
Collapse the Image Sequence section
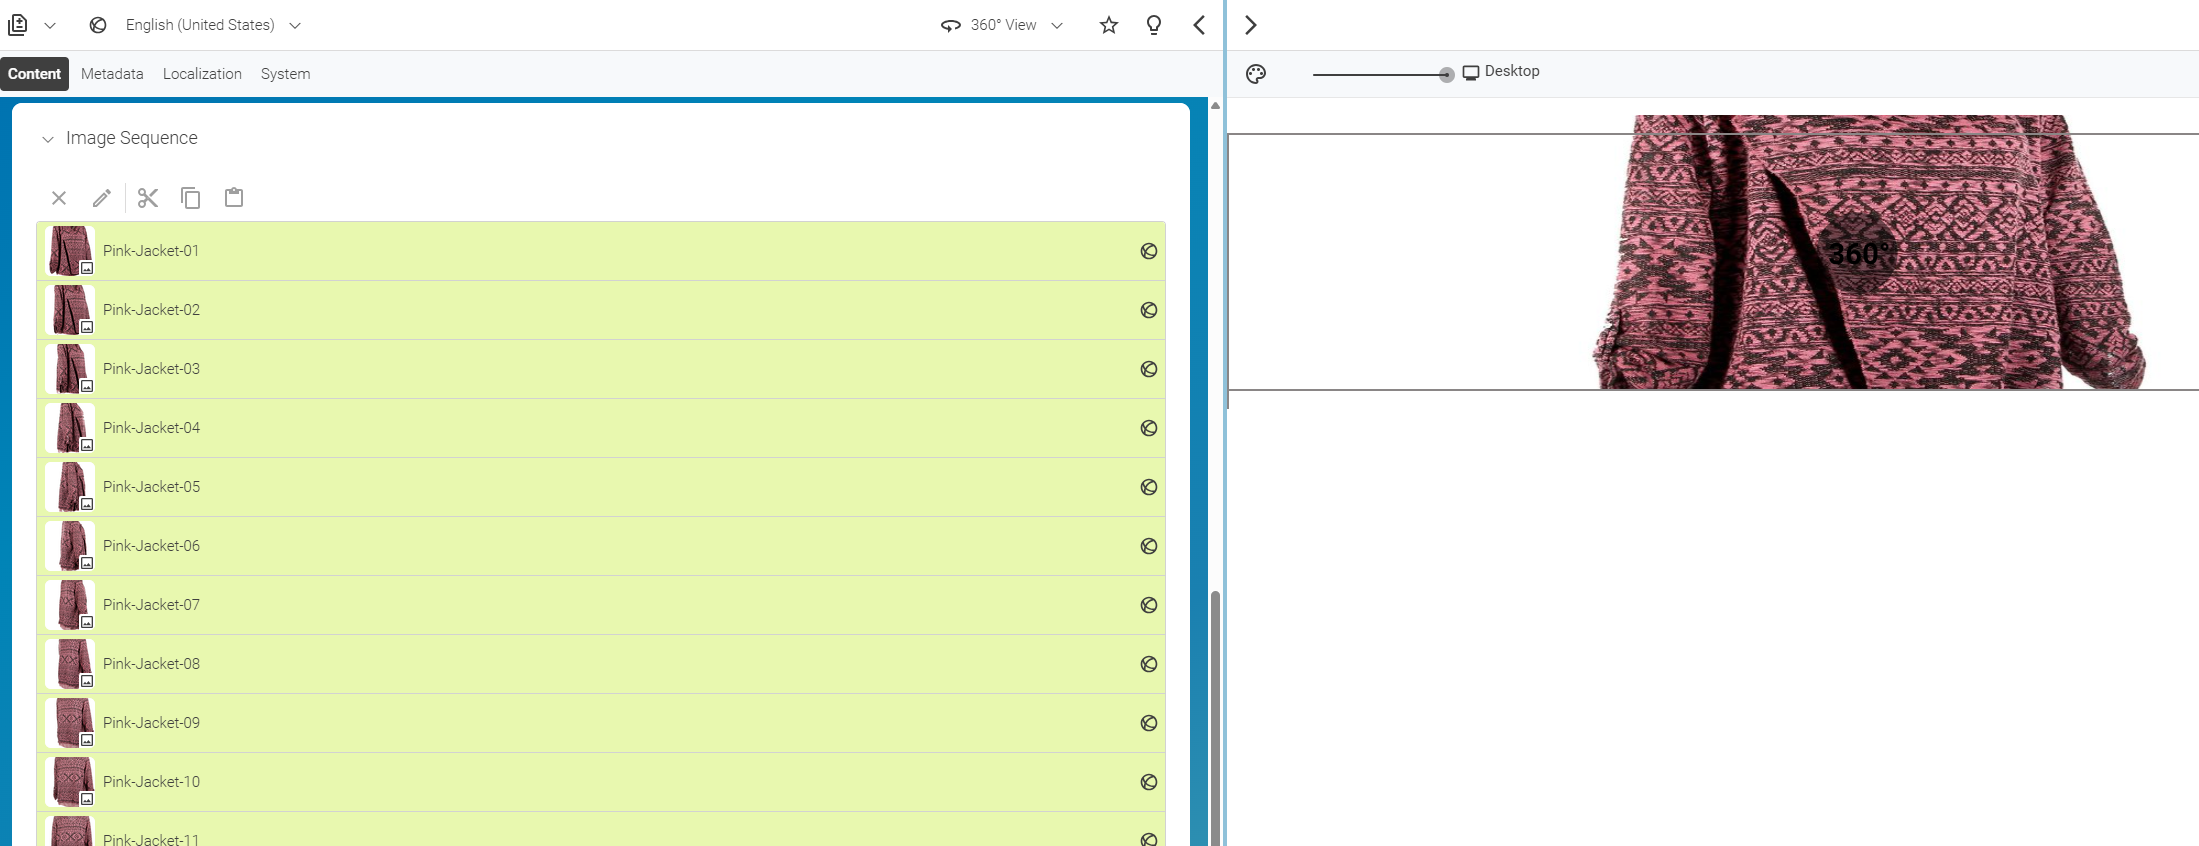click(47, 139)
